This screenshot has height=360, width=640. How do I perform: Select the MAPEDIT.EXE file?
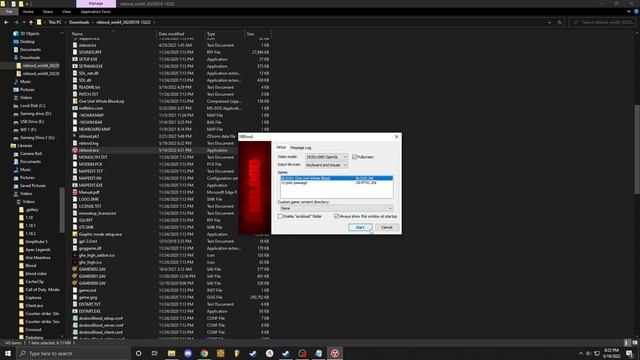click(x=90, y=185)
